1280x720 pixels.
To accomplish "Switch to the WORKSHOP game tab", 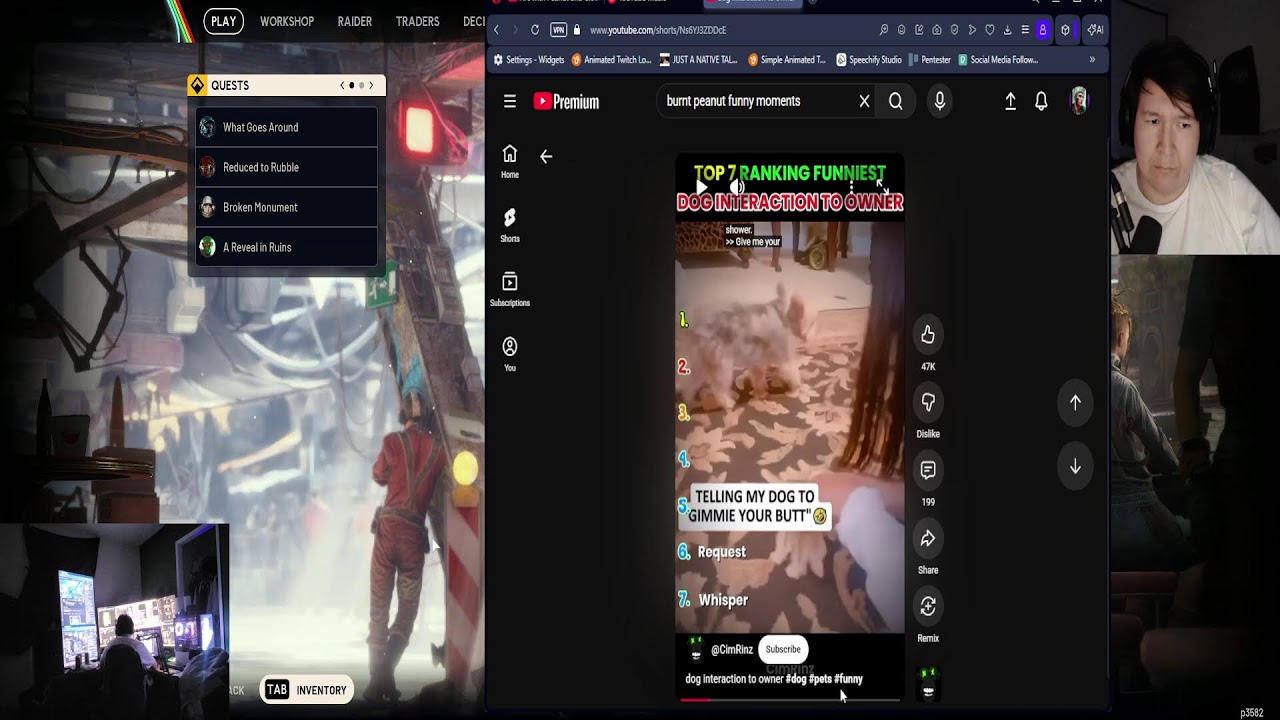I will (x=287, y=21).
